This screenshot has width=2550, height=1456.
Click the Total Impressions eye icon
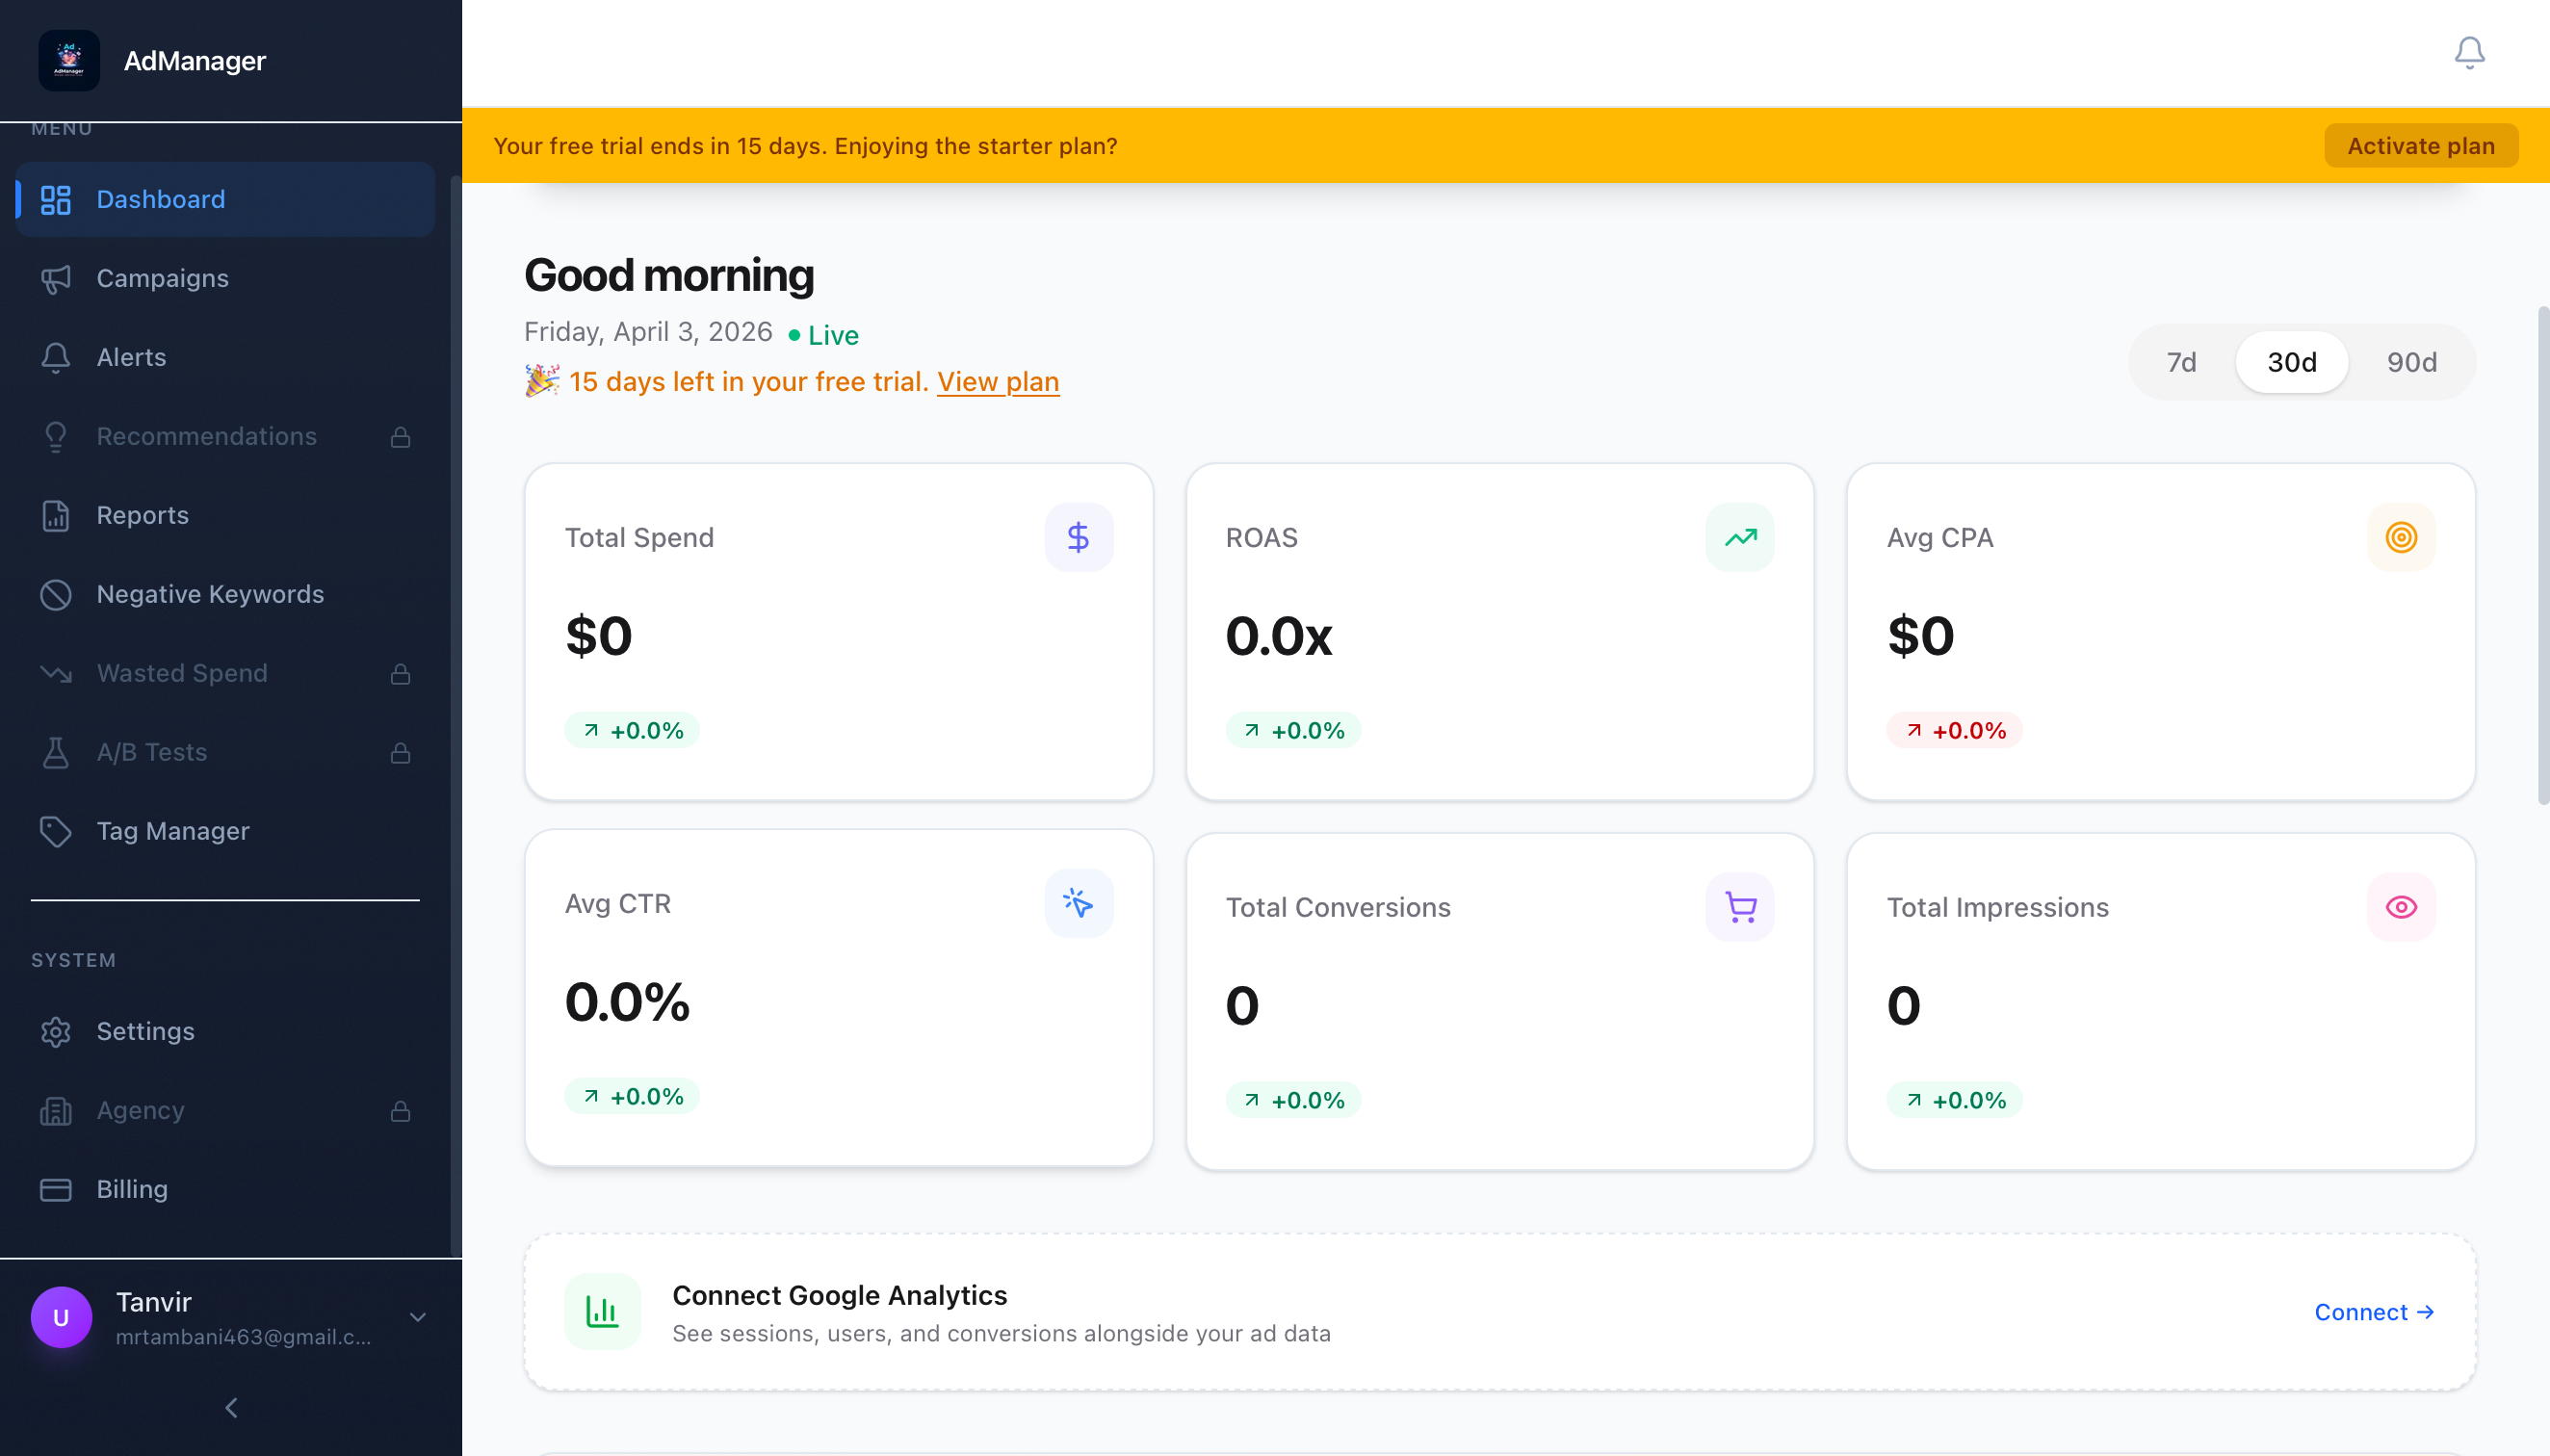click(2400, 907)
